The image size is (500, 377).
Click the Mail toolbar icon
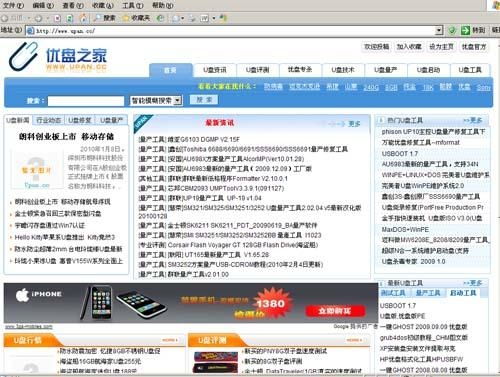pos(176,18)
